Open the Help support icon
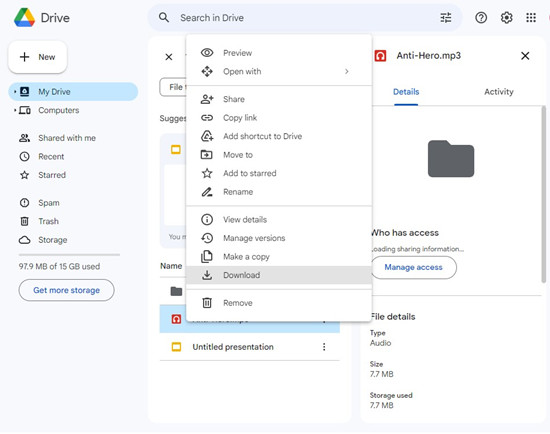This screenshot has width=550, height=434. click(x=481, y=18)
